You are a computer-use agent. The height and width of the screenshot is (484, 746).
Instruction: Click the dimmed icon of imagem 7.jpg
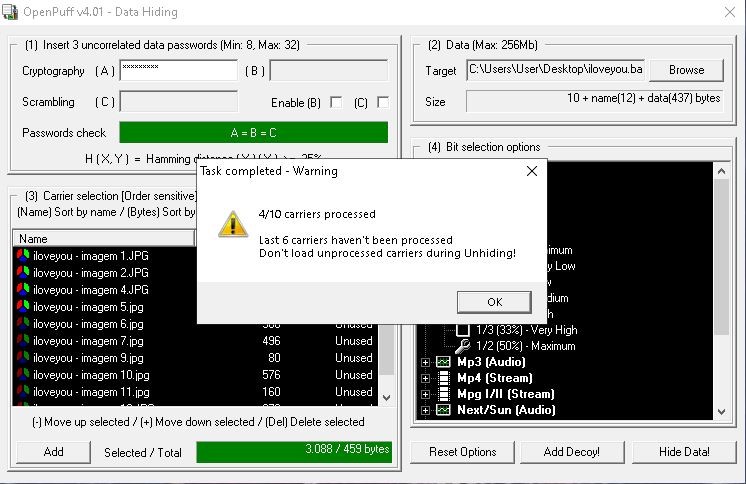pyautogui.click(x=24, y=341)
